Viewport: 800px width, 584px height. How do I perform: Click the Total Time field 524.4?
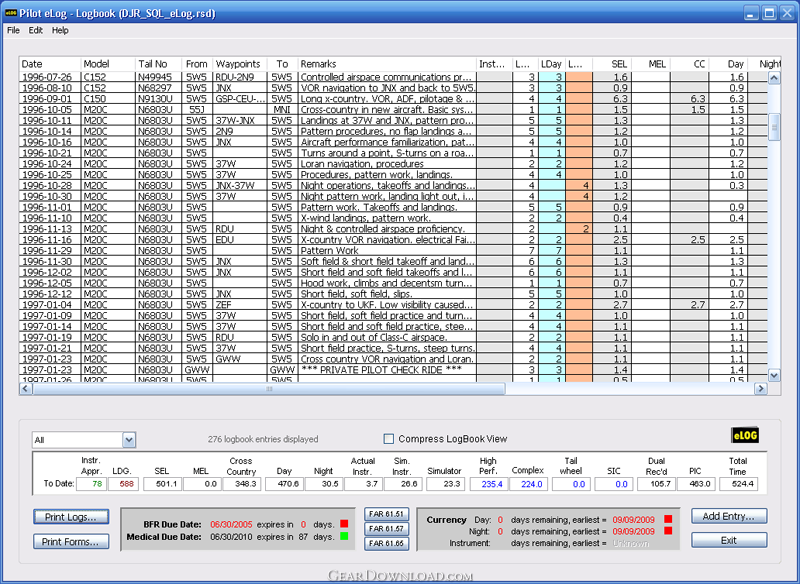738,484
